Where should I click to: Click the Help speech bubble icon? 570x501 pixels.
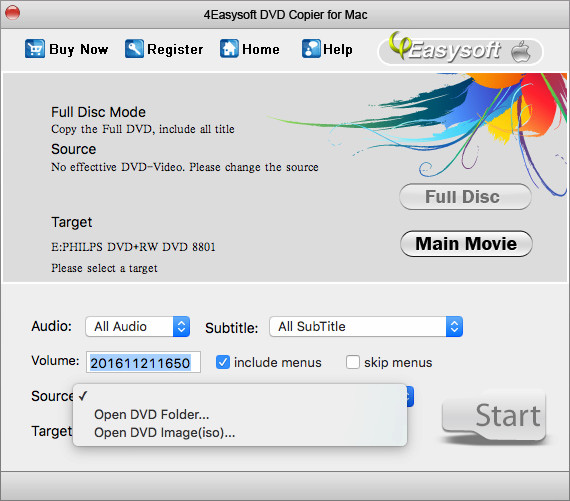(x=311, y=49)
